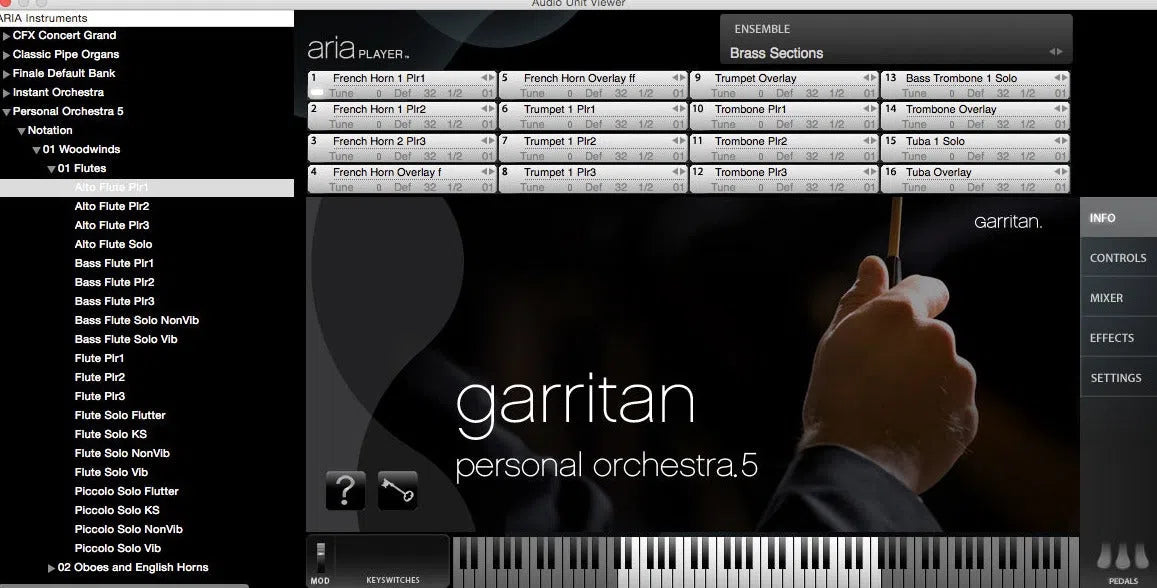
Task: Switch to the CONTROLS tab
Action: pos(1117,257)
